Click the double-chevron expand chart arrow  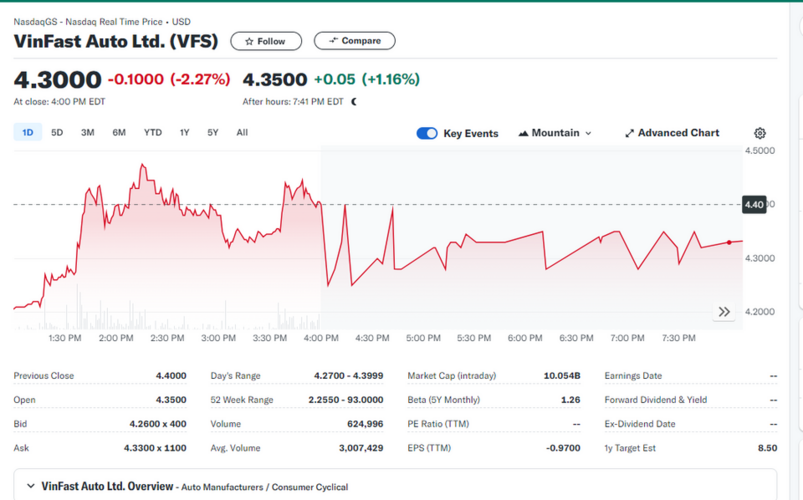click(x=724, y=311)
